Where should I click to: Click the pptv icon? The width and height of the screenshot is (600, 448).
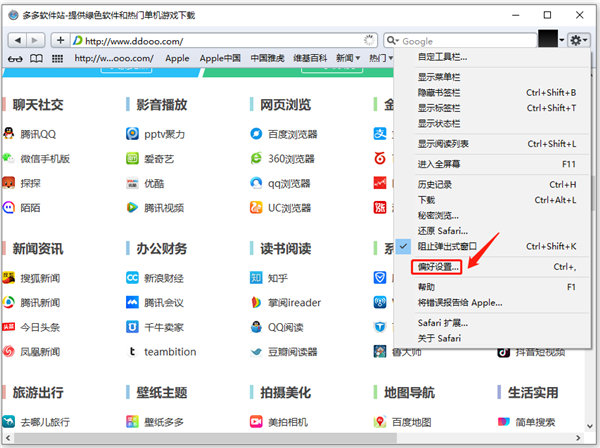coord(132,134)
